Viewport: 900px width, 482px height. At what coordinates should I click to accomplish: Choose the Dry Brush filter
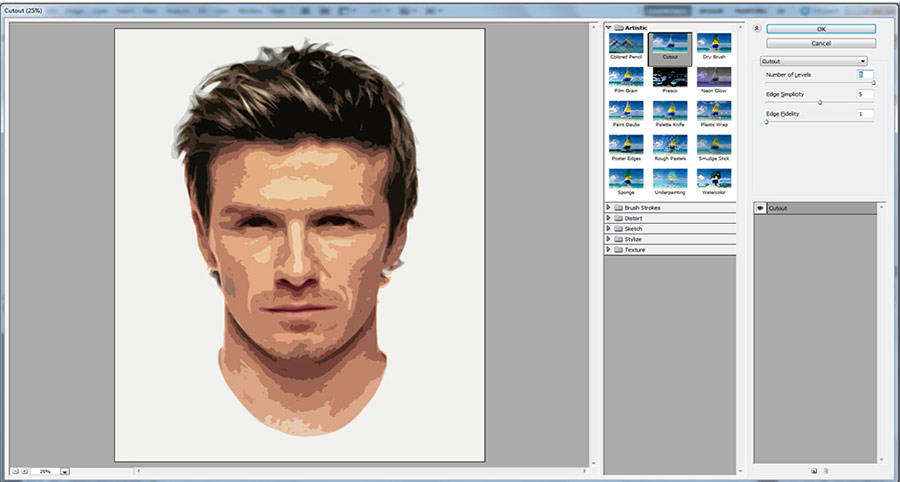713,44
